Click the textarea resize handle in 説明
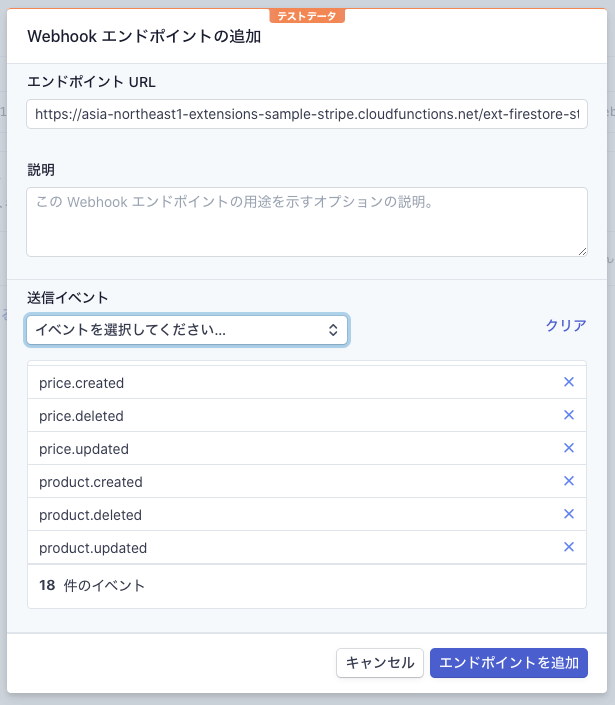Viewport: 615px width, 705px height. [582, 252]
